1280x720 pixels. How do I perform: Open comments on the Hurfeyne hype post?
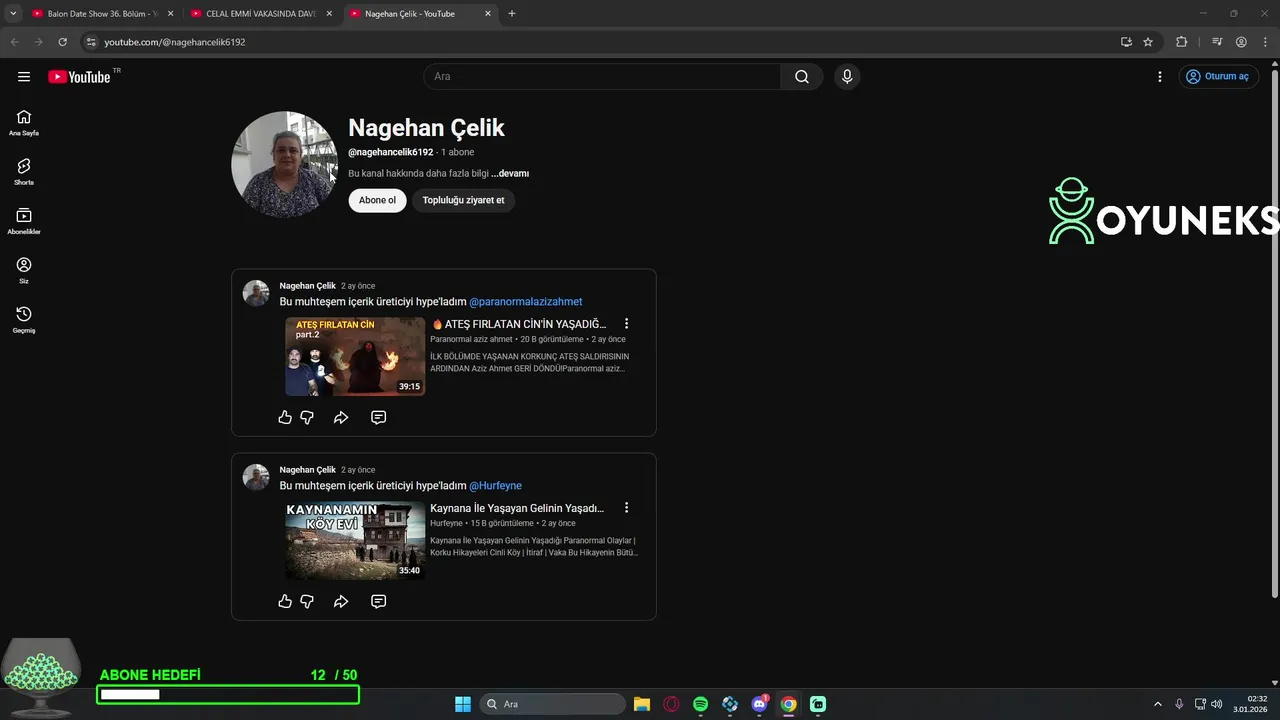[378, 601]
